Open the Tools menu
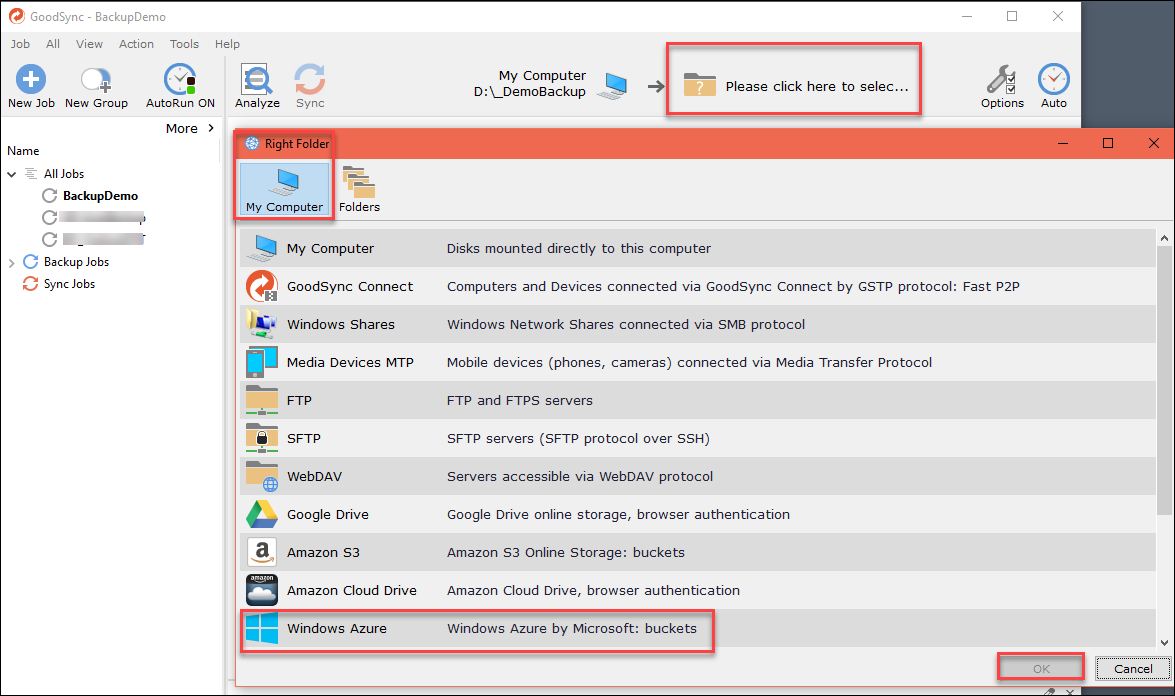 (x=184, y=43)
